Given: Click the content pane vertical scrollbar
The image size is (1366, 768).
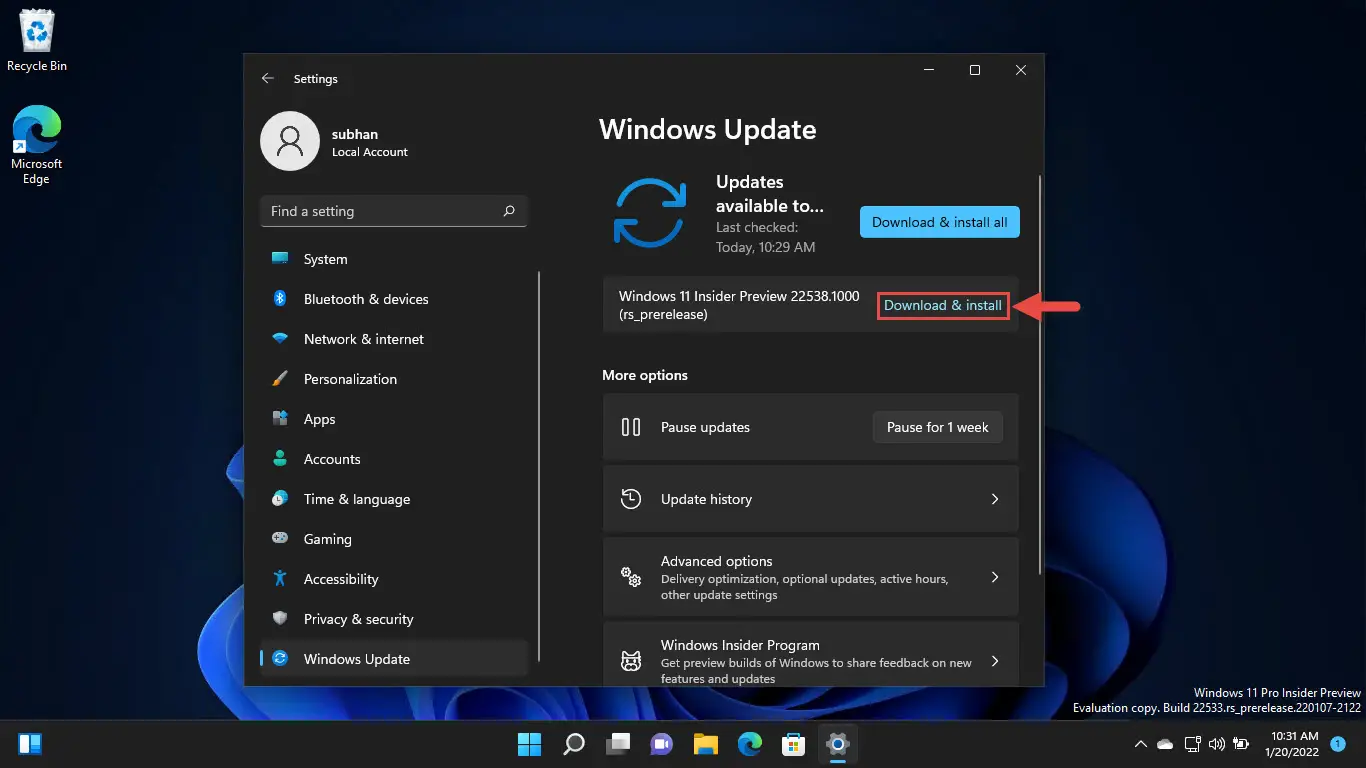Looking at the screenshot, I should tap(1041, 375).
